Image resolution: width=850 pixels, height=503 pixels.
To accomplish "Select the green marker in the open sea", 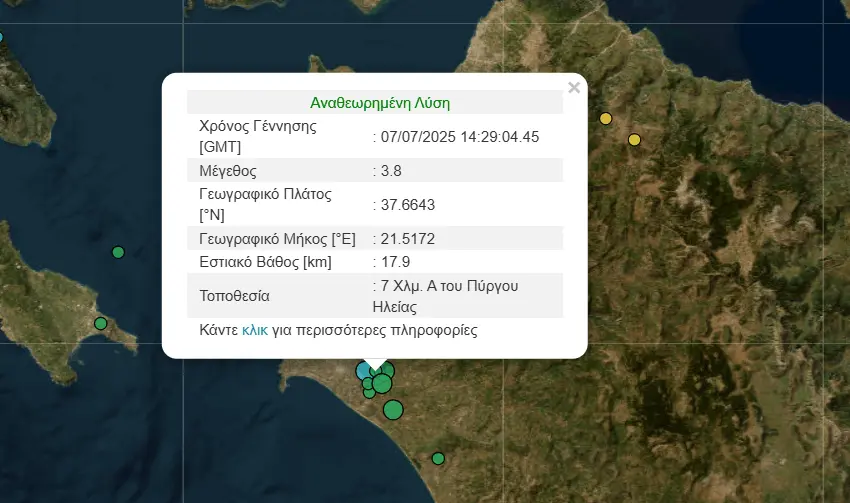I will (118, 252).
